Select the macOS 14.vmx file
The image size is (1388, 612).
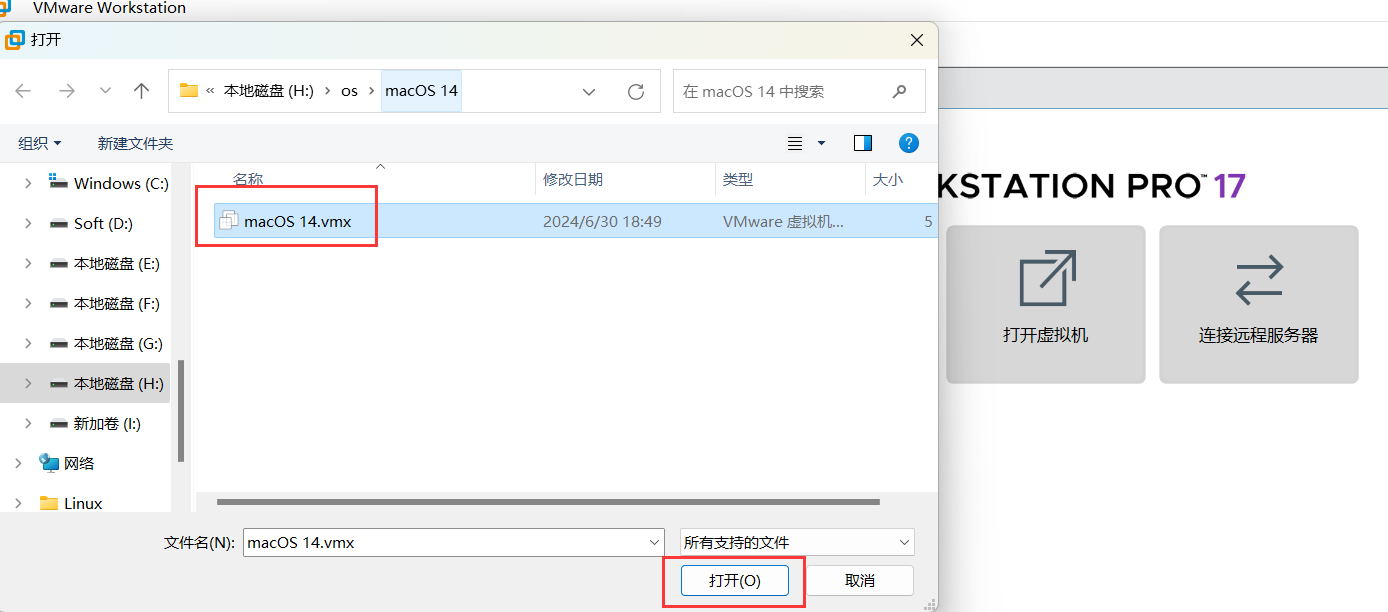pos(298,221)
